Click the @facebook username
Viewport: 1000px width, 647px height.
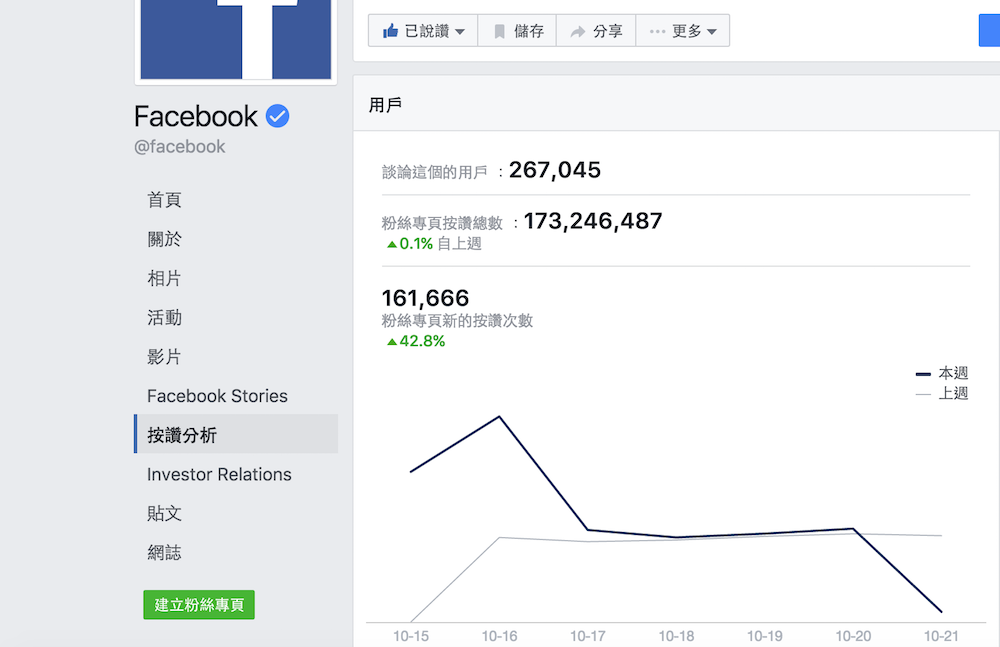pos(180,147)
